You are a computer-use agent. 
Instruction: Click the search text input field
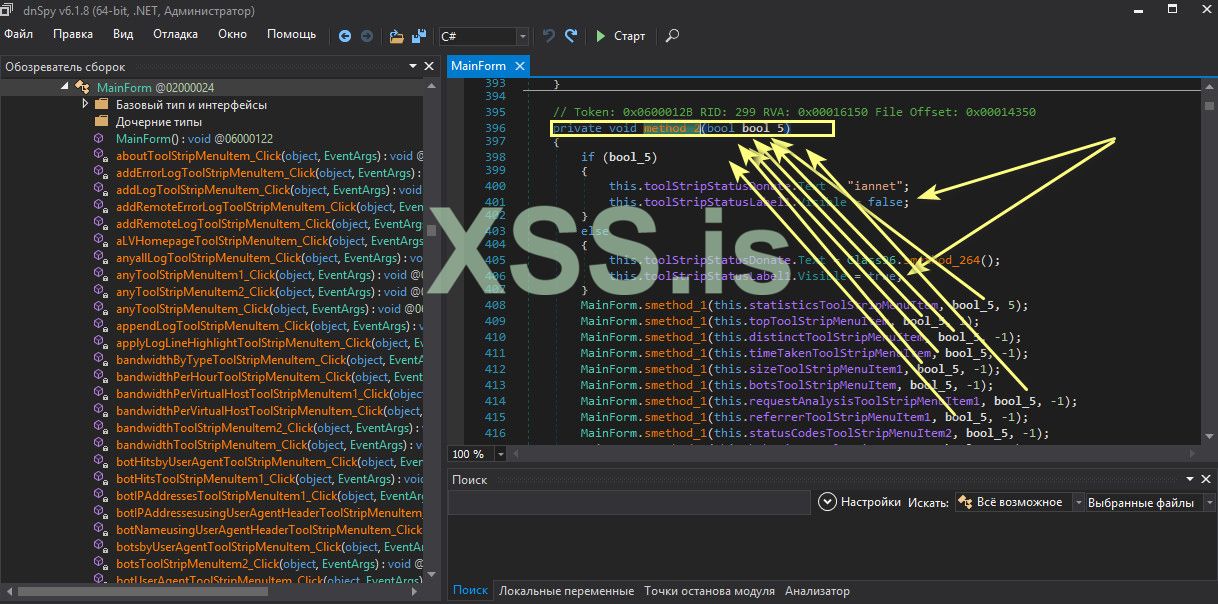tap(630, 503)
